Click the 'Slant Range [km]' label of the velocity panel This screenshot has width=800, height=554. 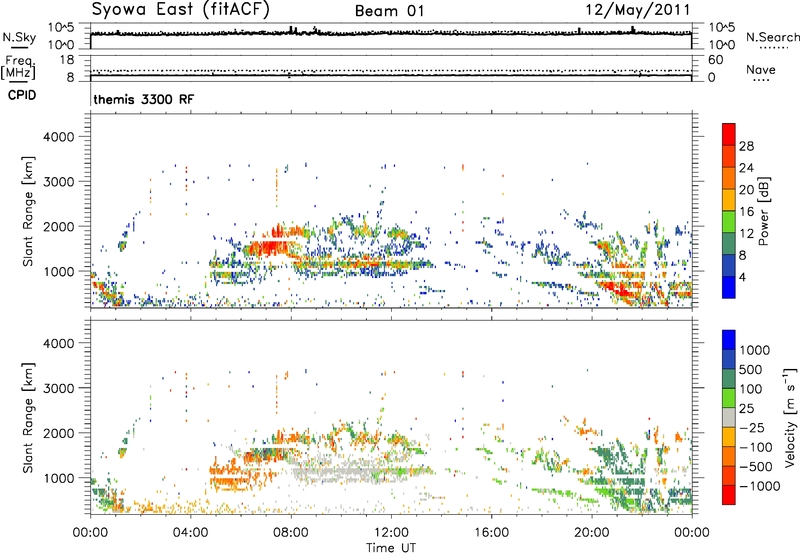pos(28,417)
